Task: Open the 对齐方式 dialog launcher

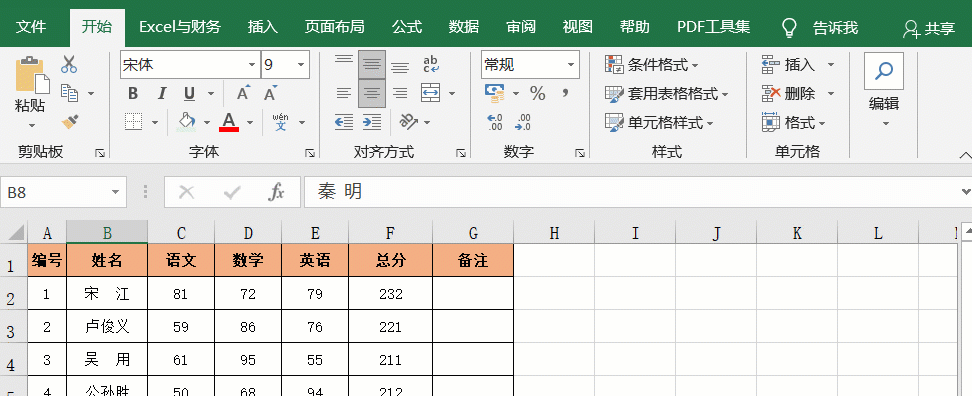Action: (461, 153)
